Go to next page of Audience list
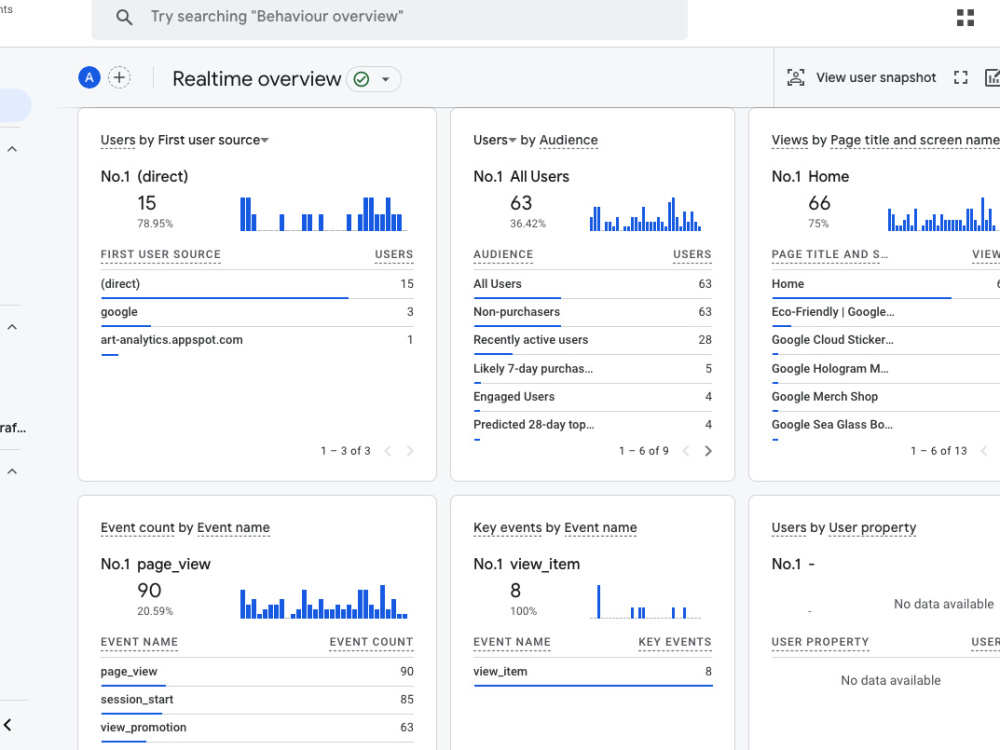This screenshot has width=1000, height=750. [x=708, y=451]
